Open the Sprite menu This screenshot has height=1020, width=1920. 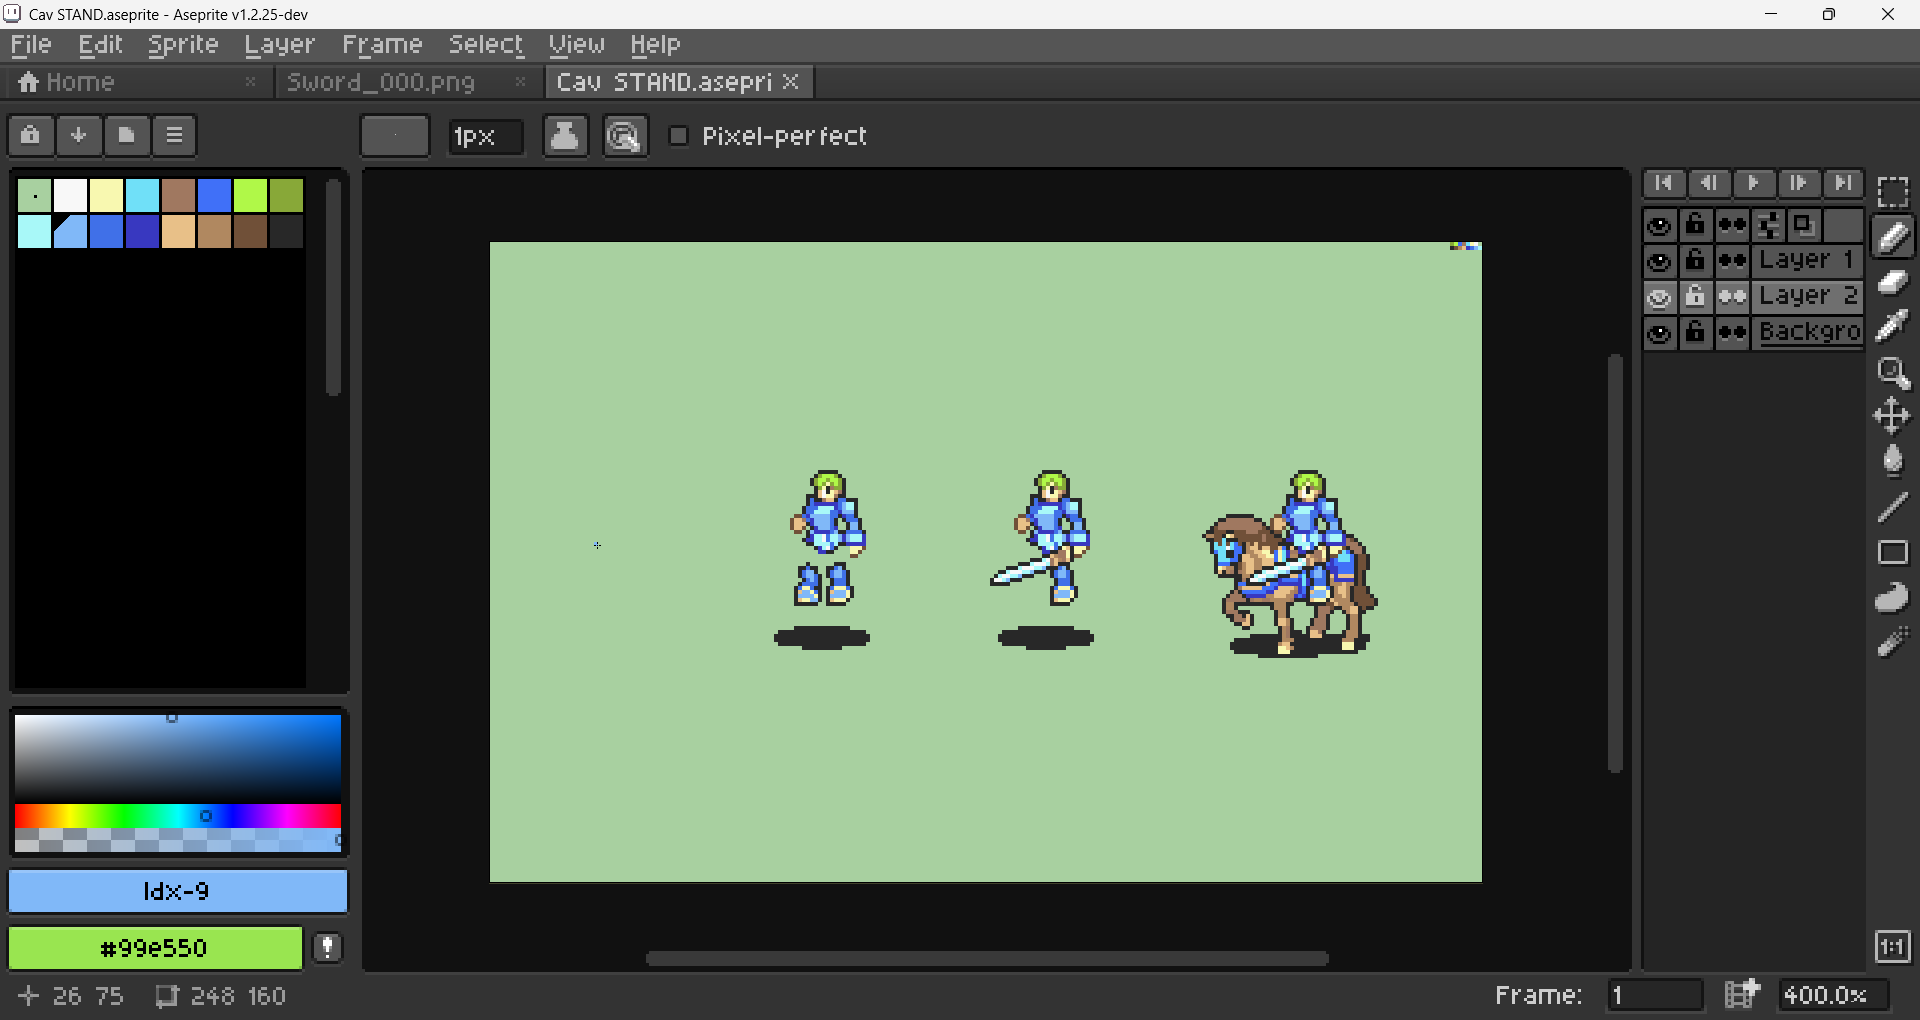pyautogui.click(x=183, y=45)
